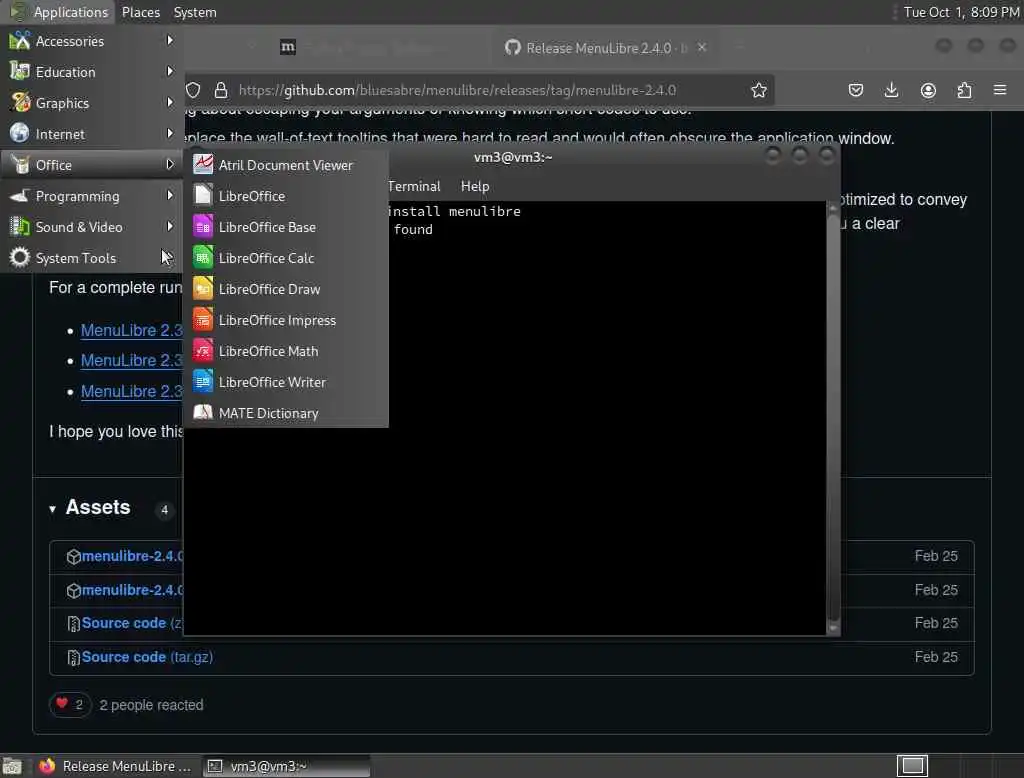1024x778 pixels.
Task: Open third MenuLibre 2.3 link
Action: coord(131,391)
